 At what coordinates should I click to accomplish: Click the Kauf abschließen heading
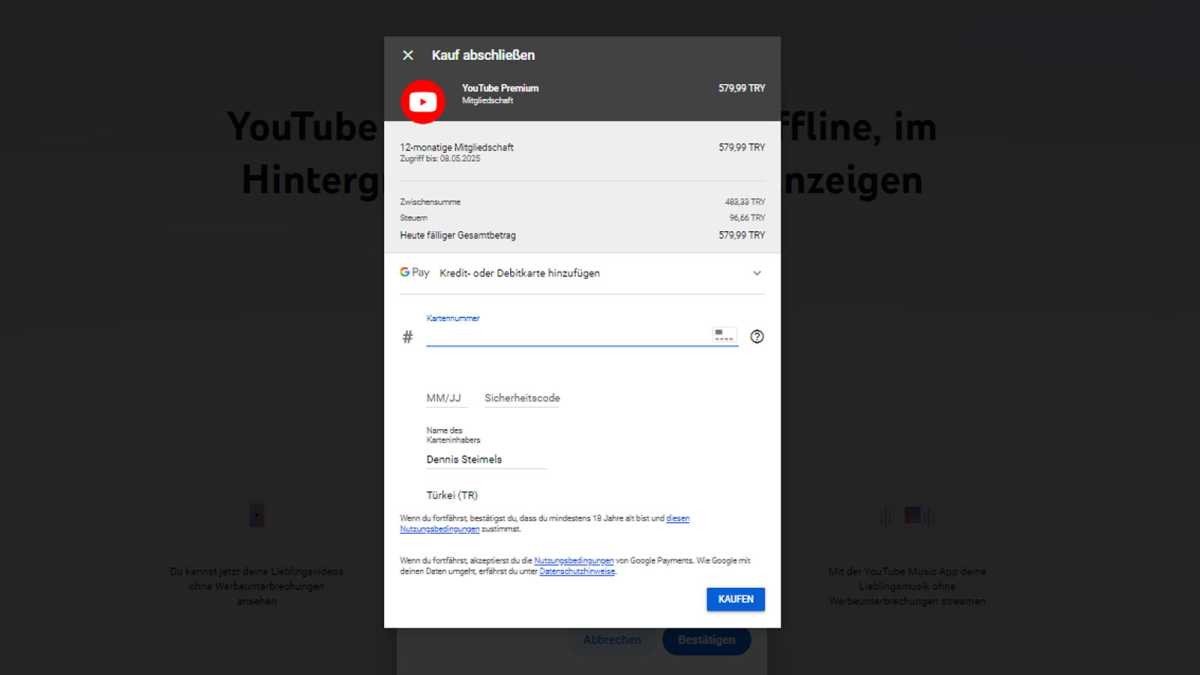coord(483,55)
